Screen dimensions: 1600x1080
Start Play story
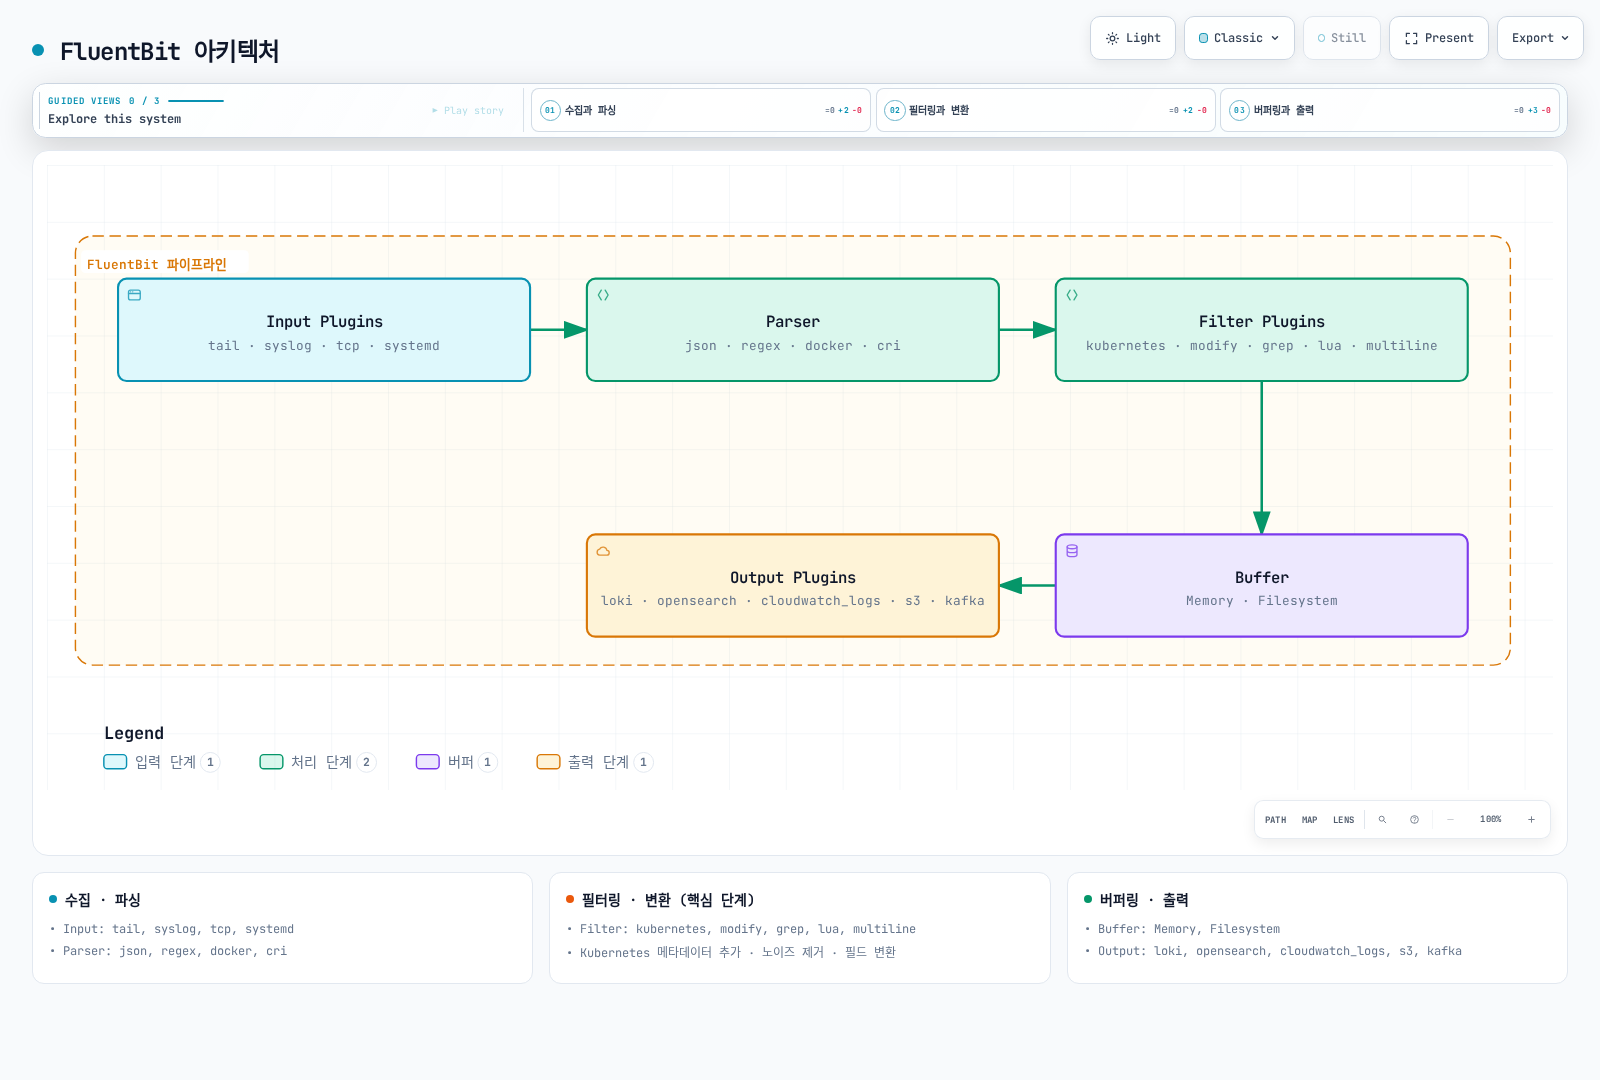click(468, 111)
